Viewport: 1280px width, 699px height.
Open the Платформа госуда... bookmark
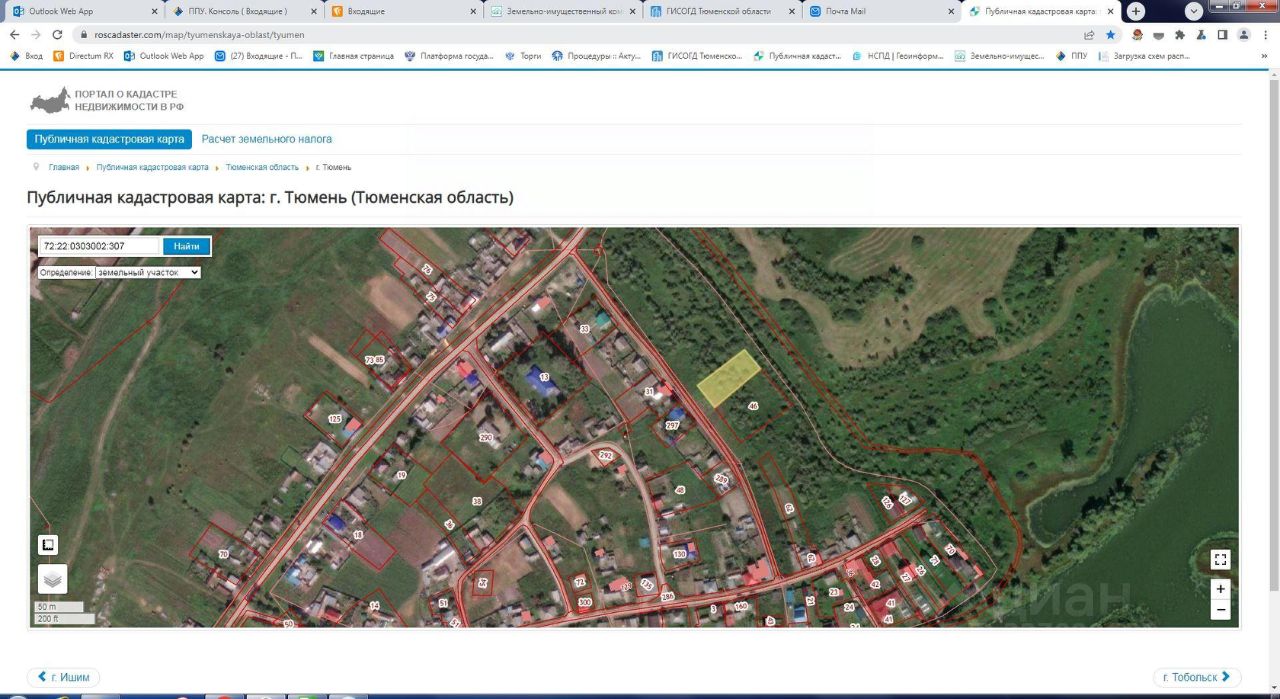click(449, 56)
